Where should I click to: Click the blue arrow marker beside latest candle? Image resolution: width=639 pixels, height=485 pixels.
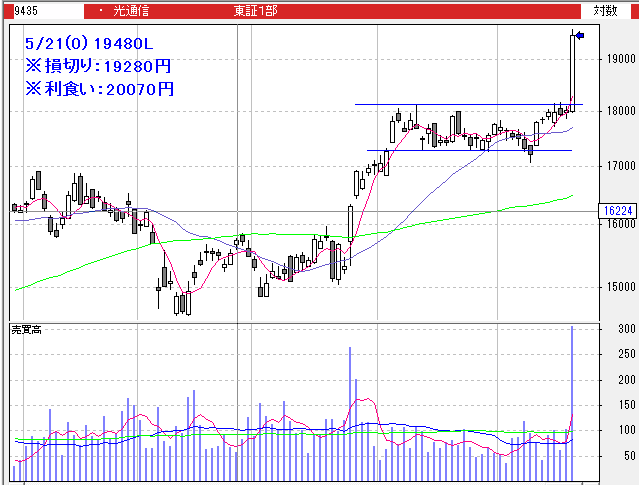click(580, 36)
